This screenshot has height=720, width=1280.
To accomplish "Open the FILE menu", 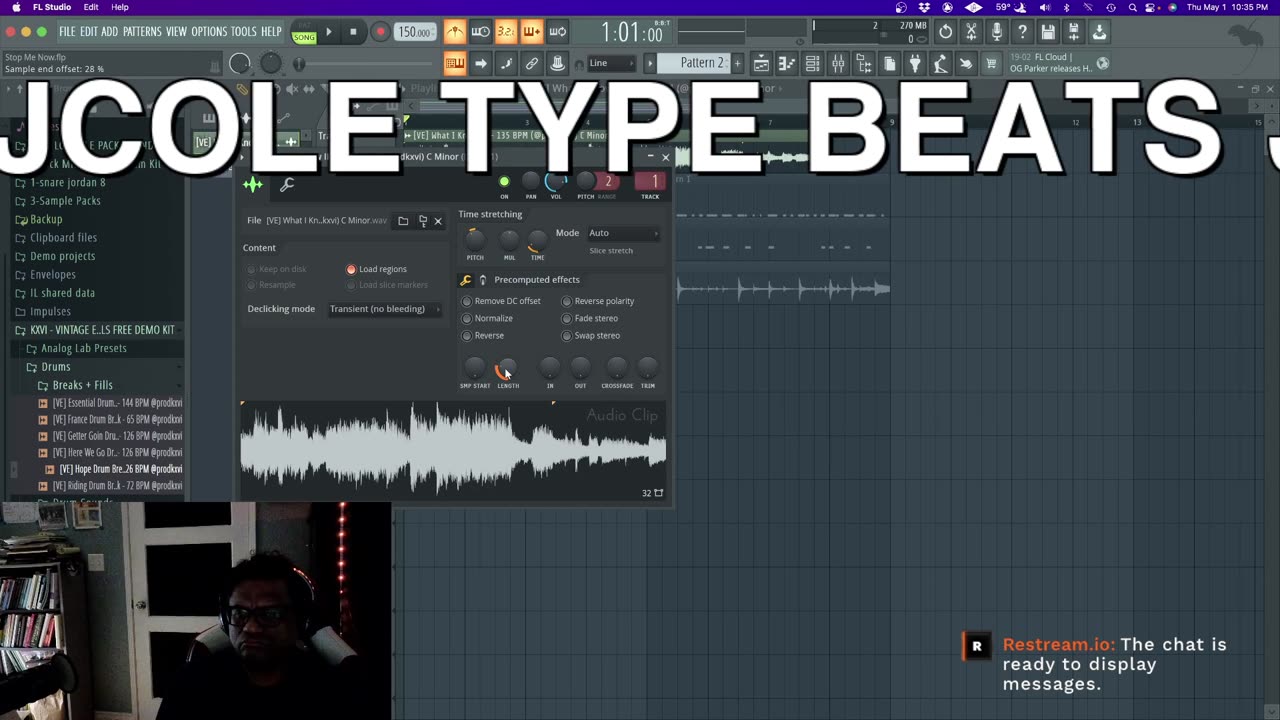I will pyautogui.click(x=67, y=32).
